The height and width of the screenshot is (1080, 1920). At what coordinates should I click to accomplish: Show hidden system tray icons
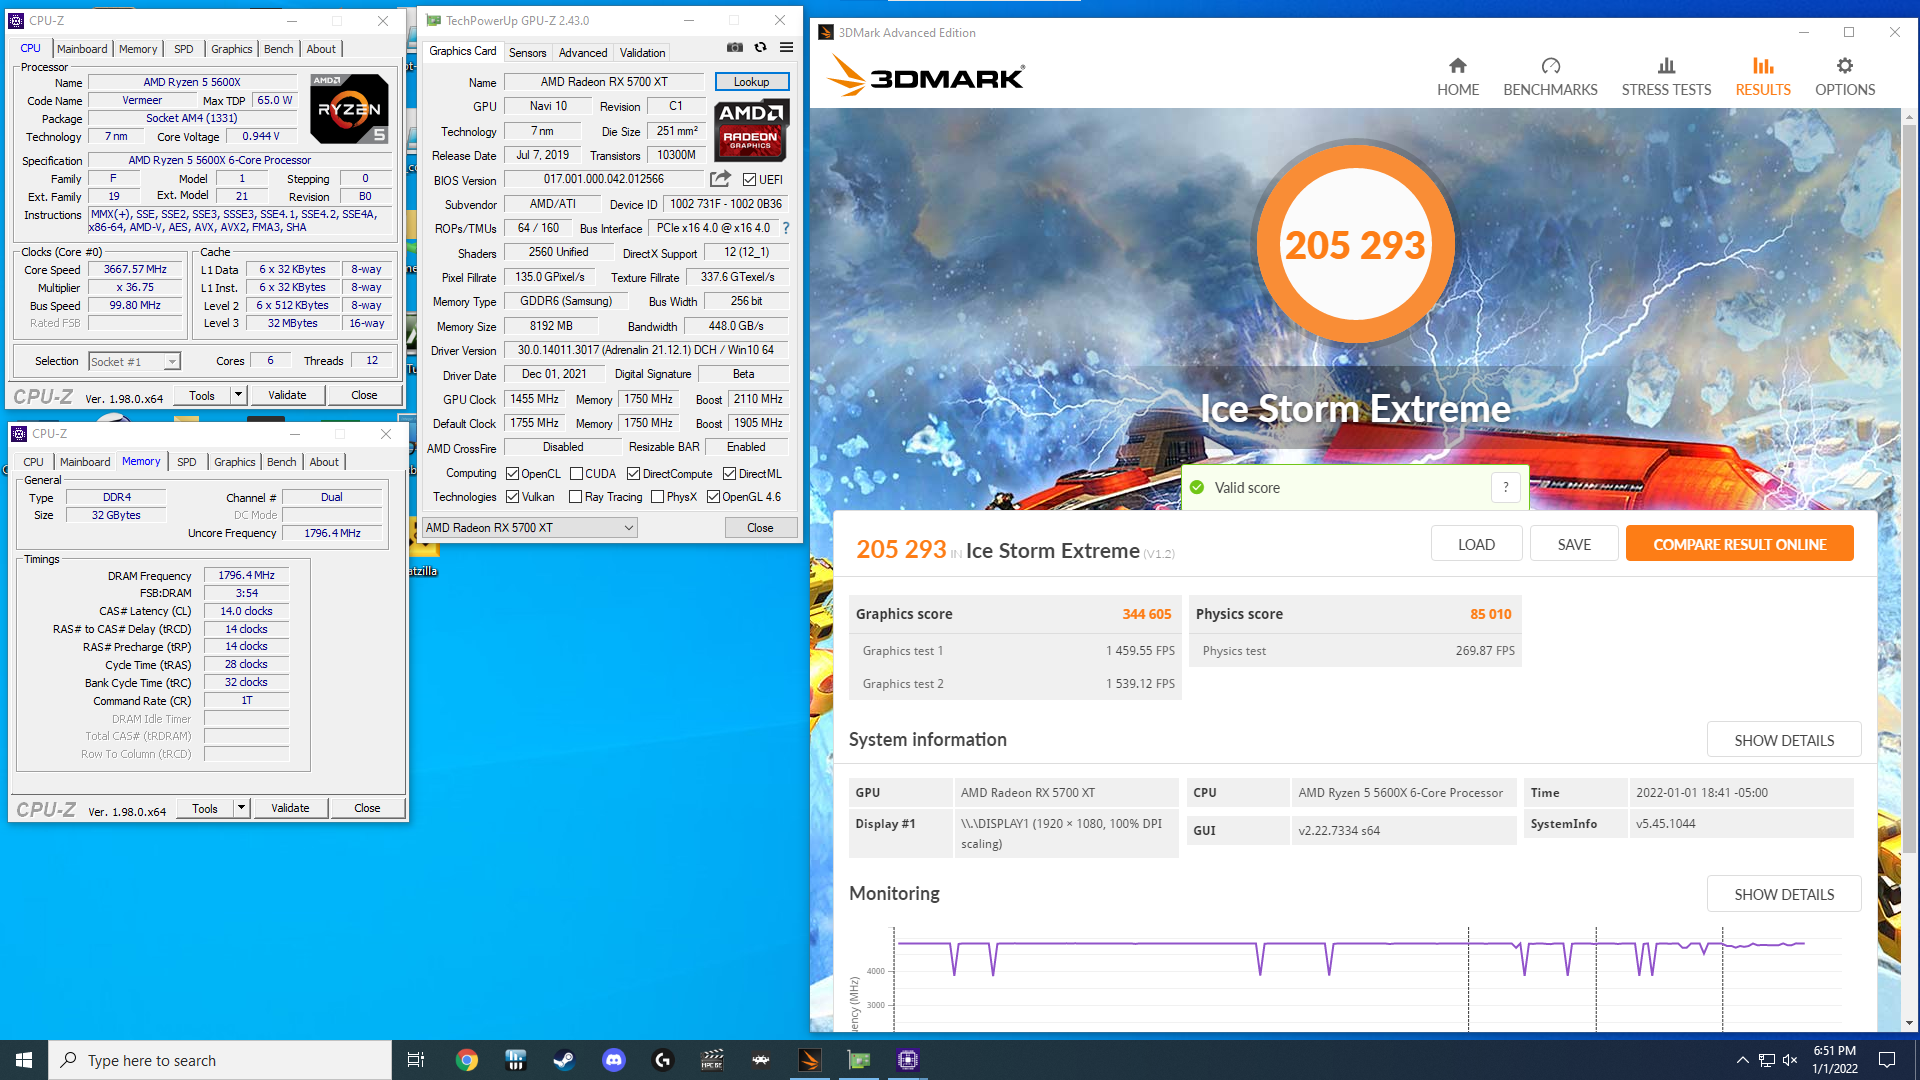click(1742, 1060)
